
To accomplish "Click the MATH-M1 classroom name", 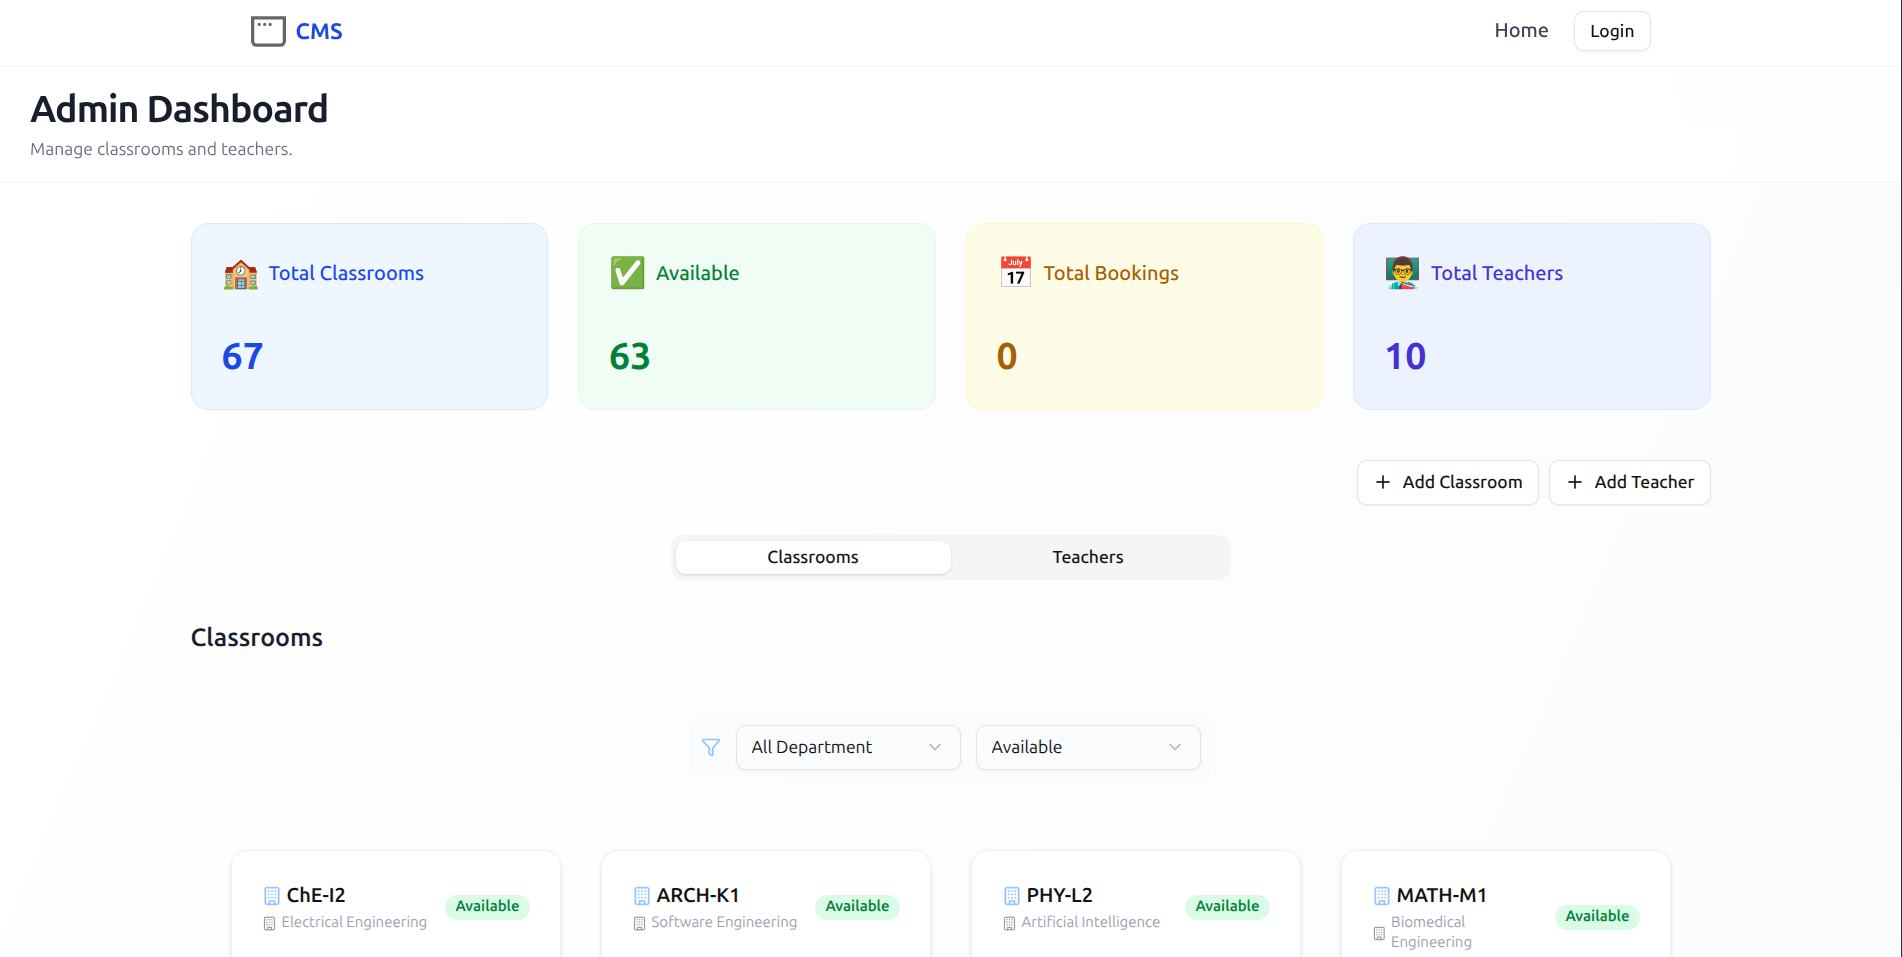I will click(1442, 895).
